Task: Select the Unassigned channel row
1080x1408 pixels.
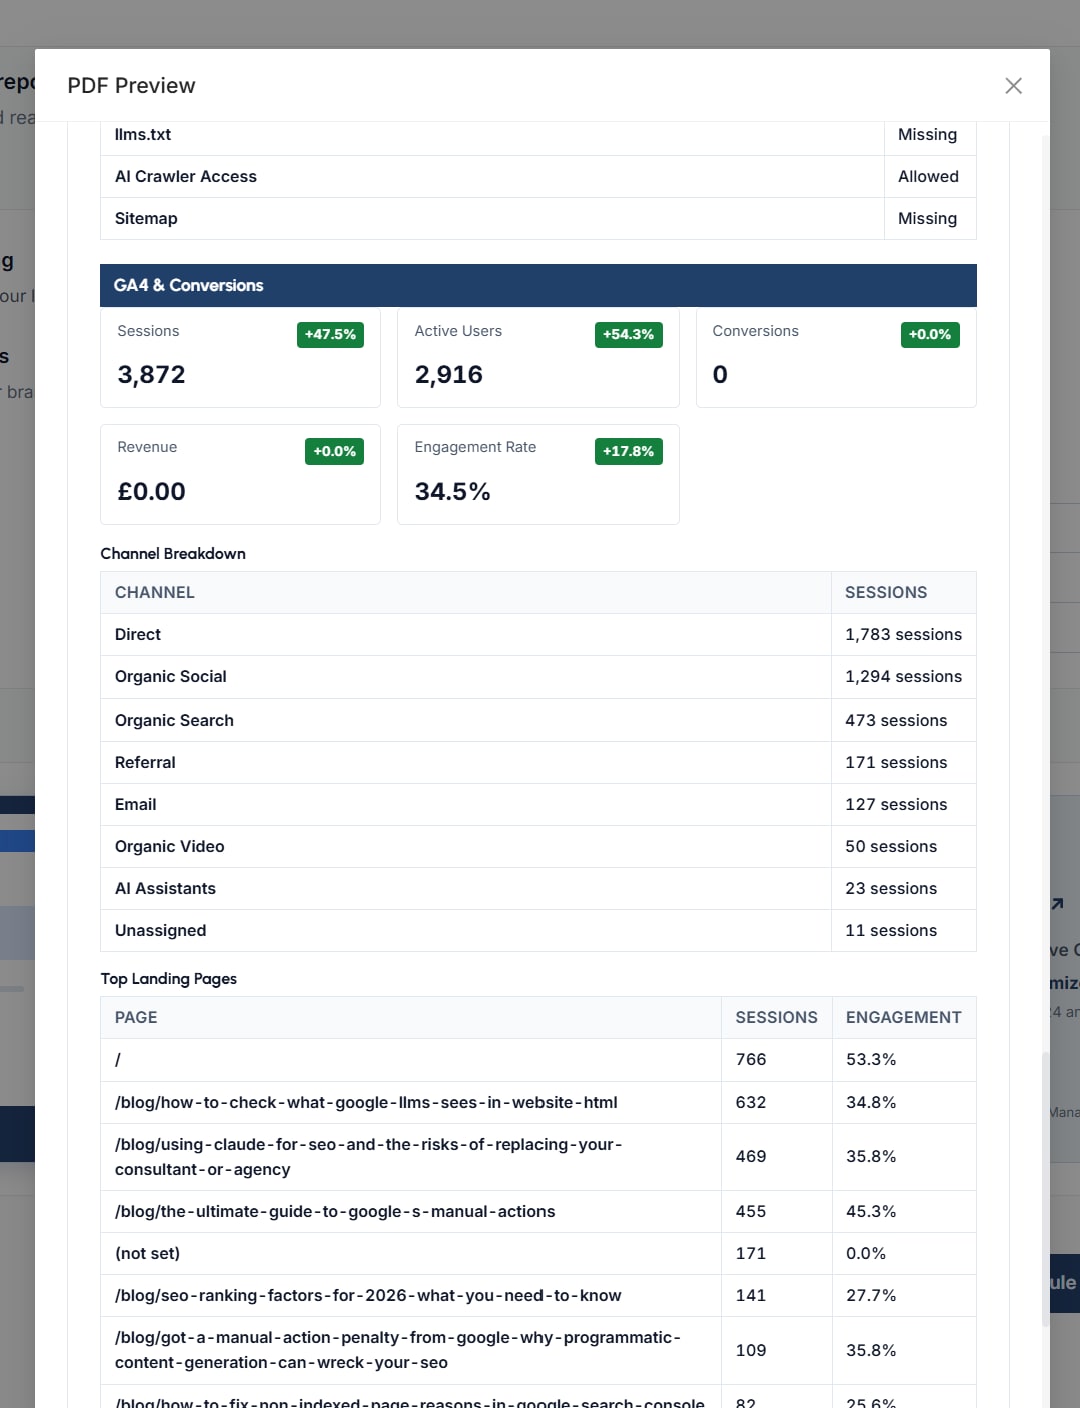Action: click(538, 930)
